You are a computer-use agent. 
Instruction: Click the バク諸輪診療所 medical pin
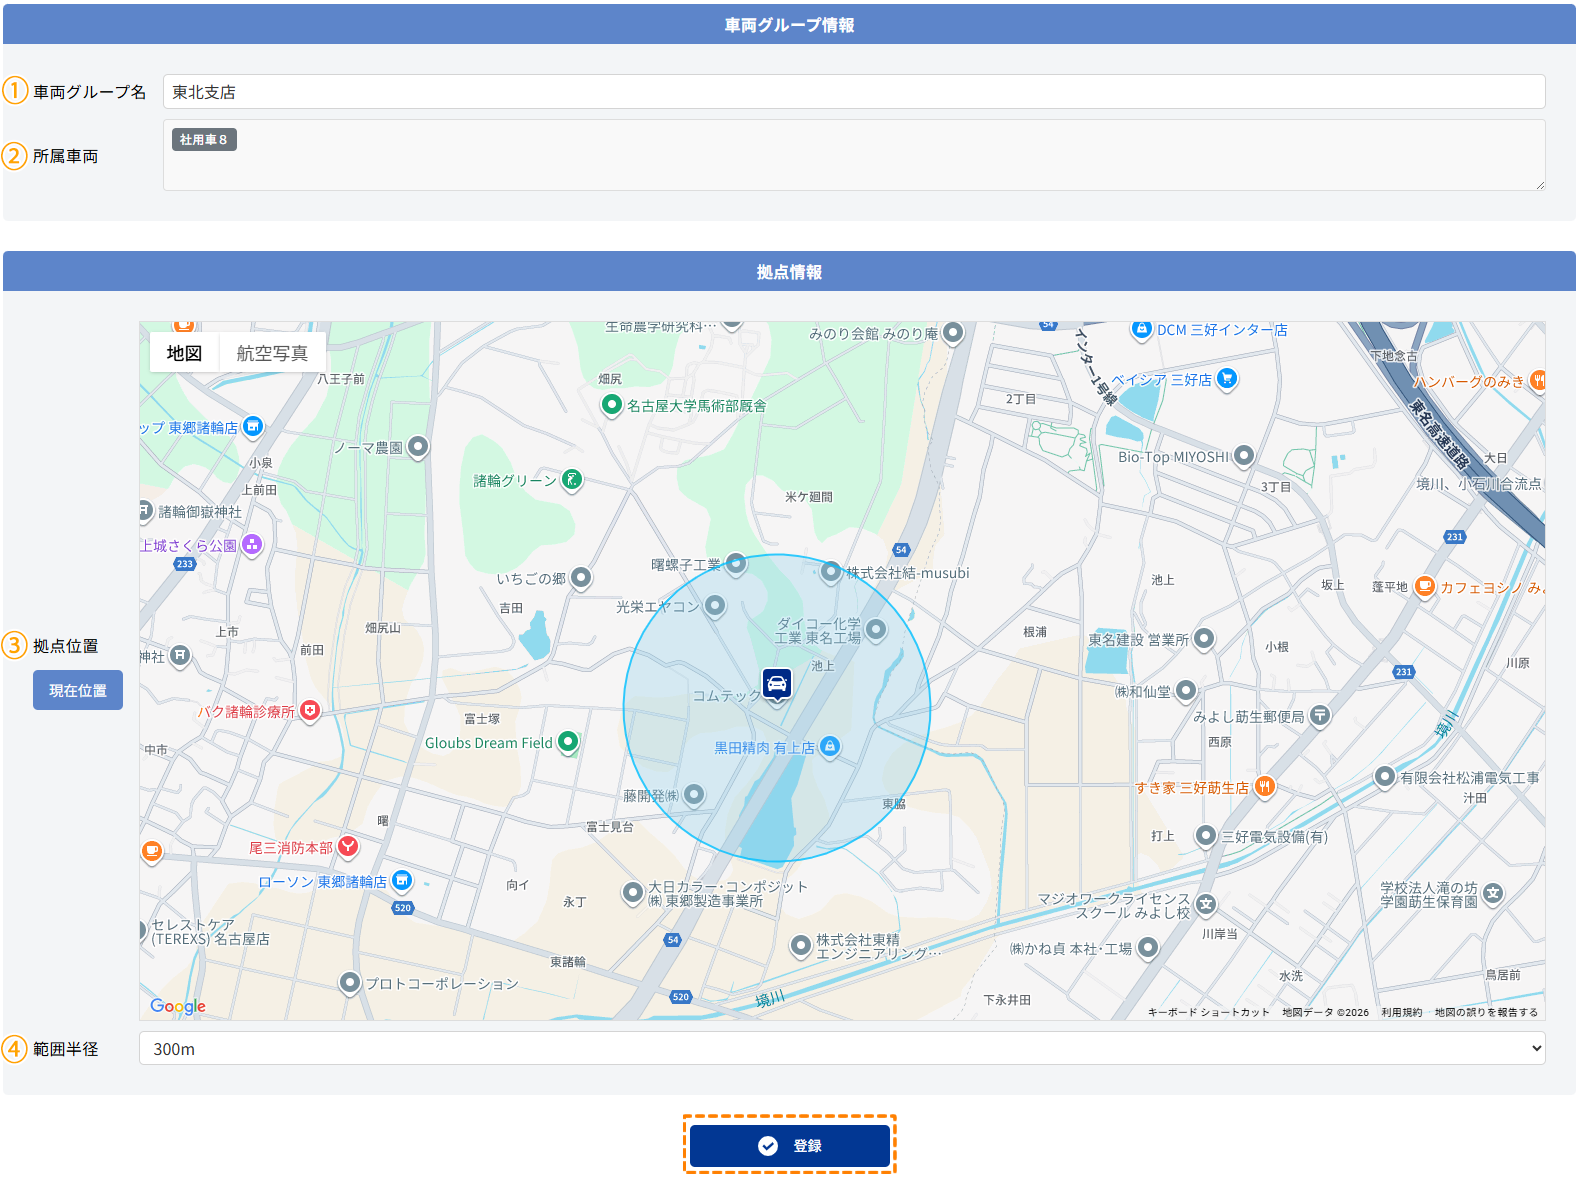311,710
